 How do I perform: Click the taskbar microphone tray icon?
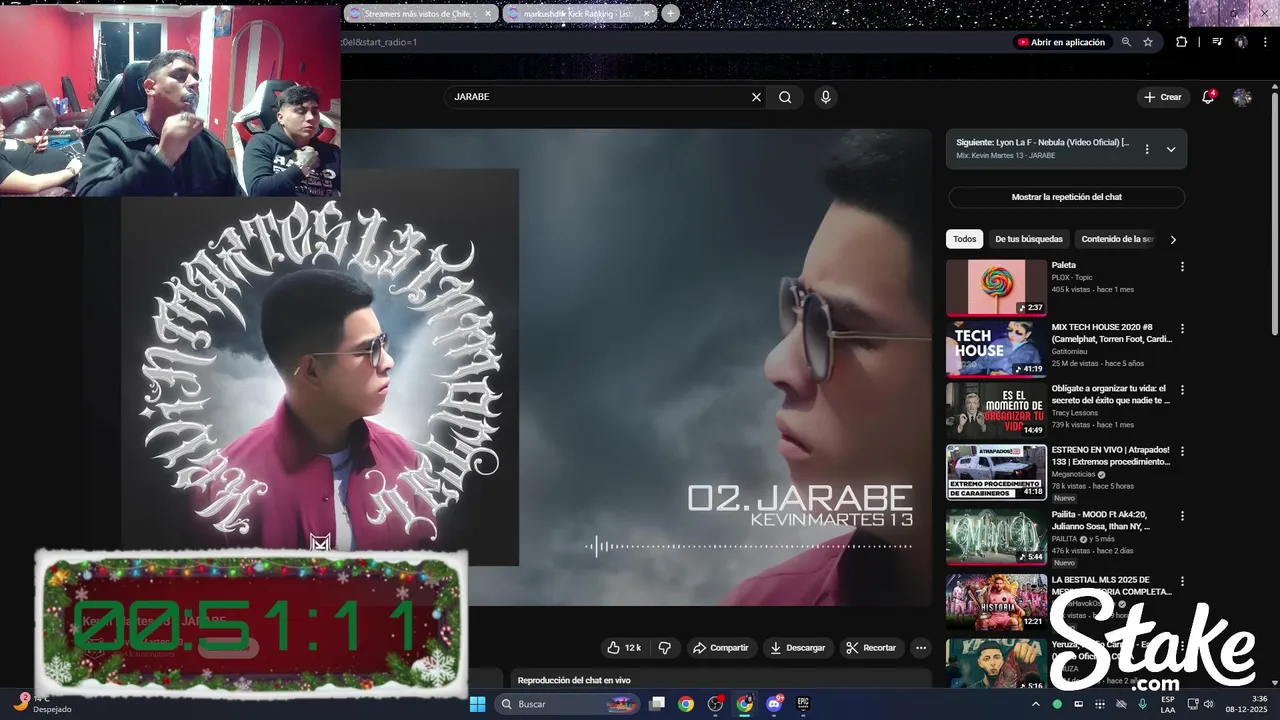1143,704
